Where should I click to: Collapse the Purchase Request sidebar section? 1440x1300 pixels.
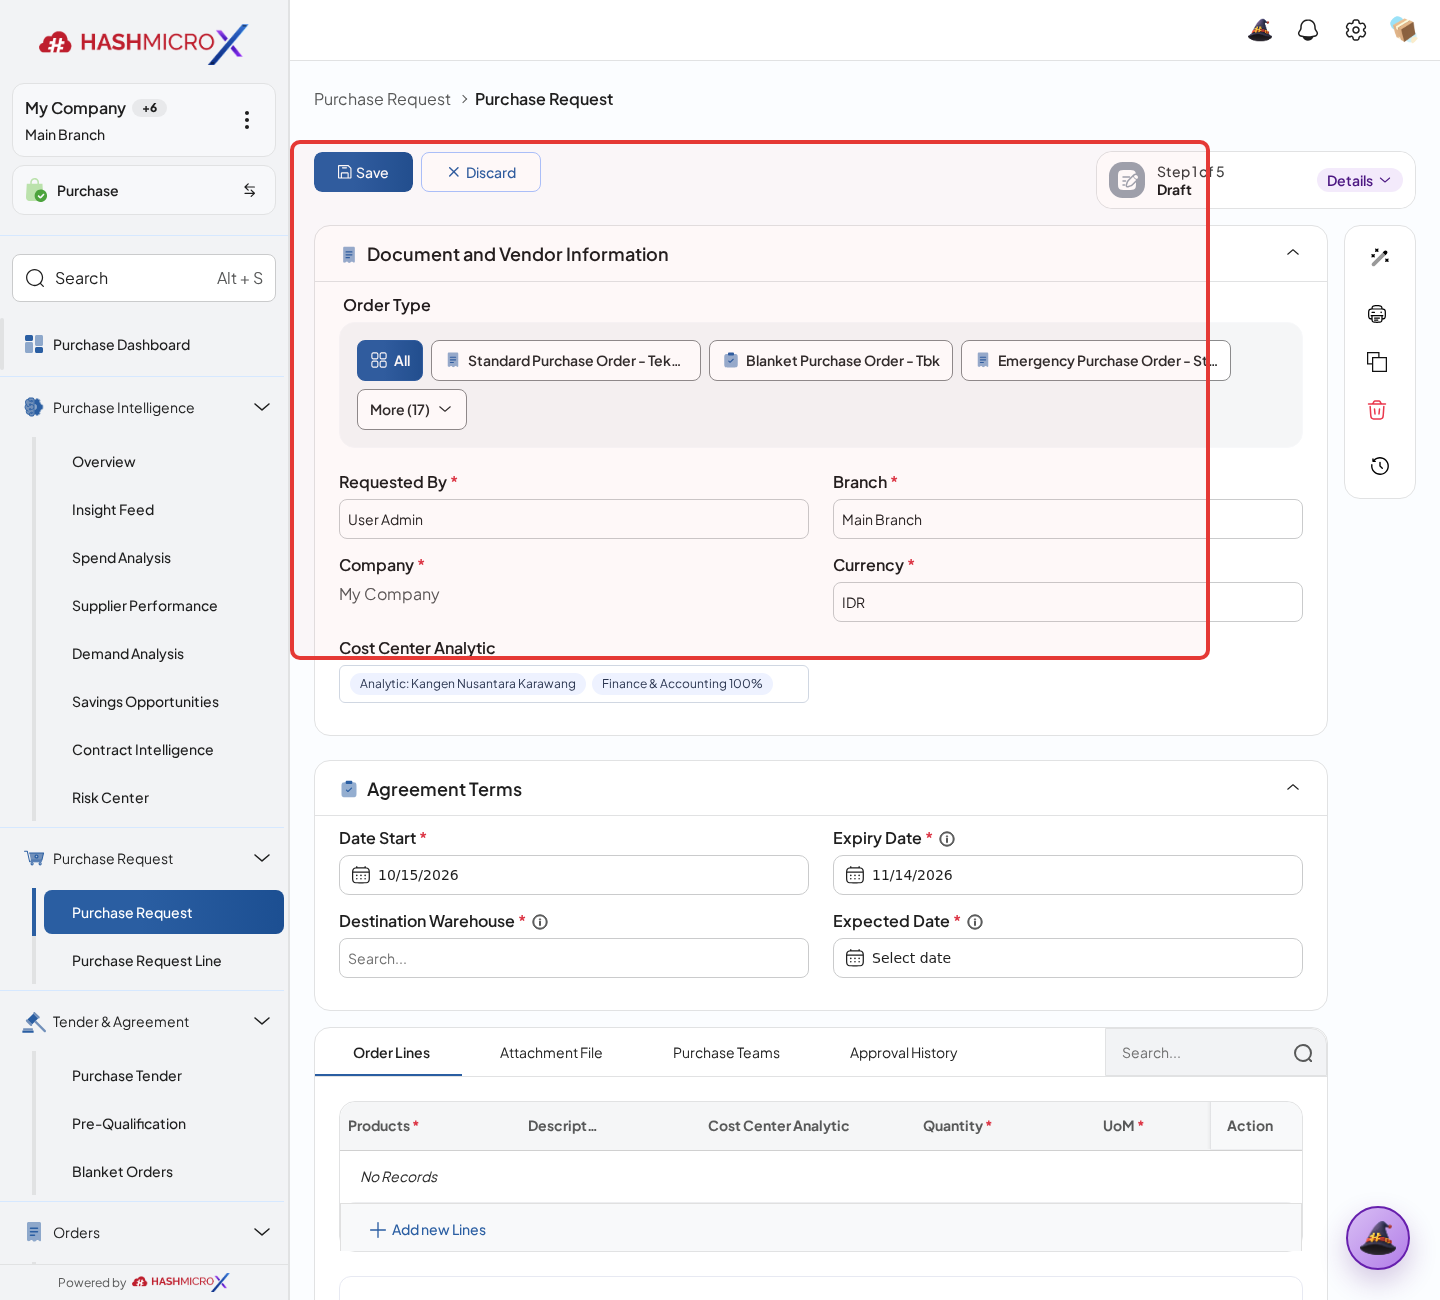tap(262, 858)
